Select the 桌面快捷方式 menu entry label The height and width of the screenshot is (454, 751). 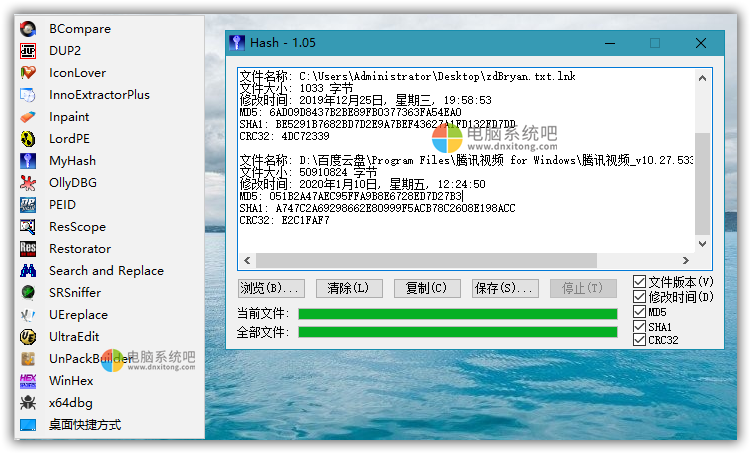(x=85, y=425)
